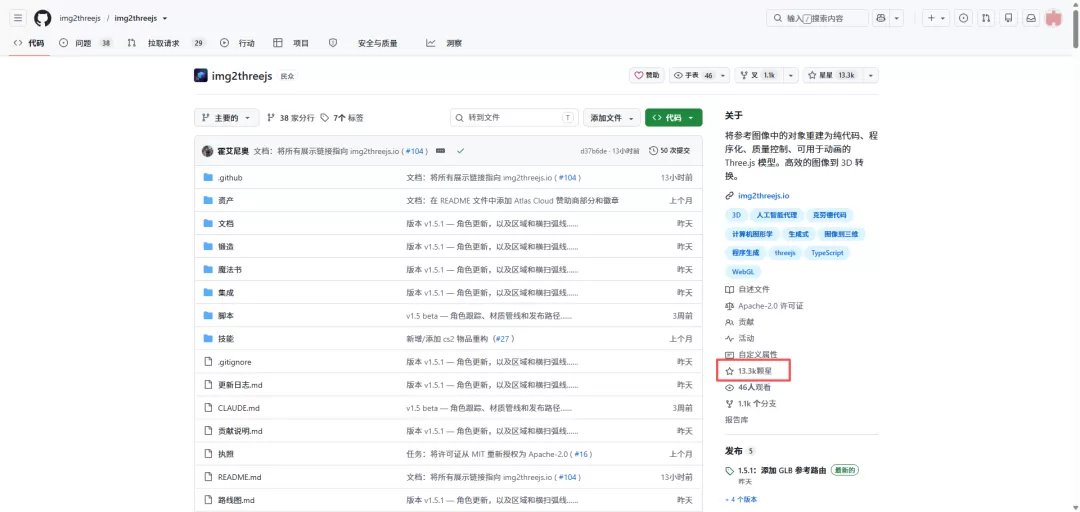
Task: Expand the repository owner switcher caret
Action: point(165,19)
